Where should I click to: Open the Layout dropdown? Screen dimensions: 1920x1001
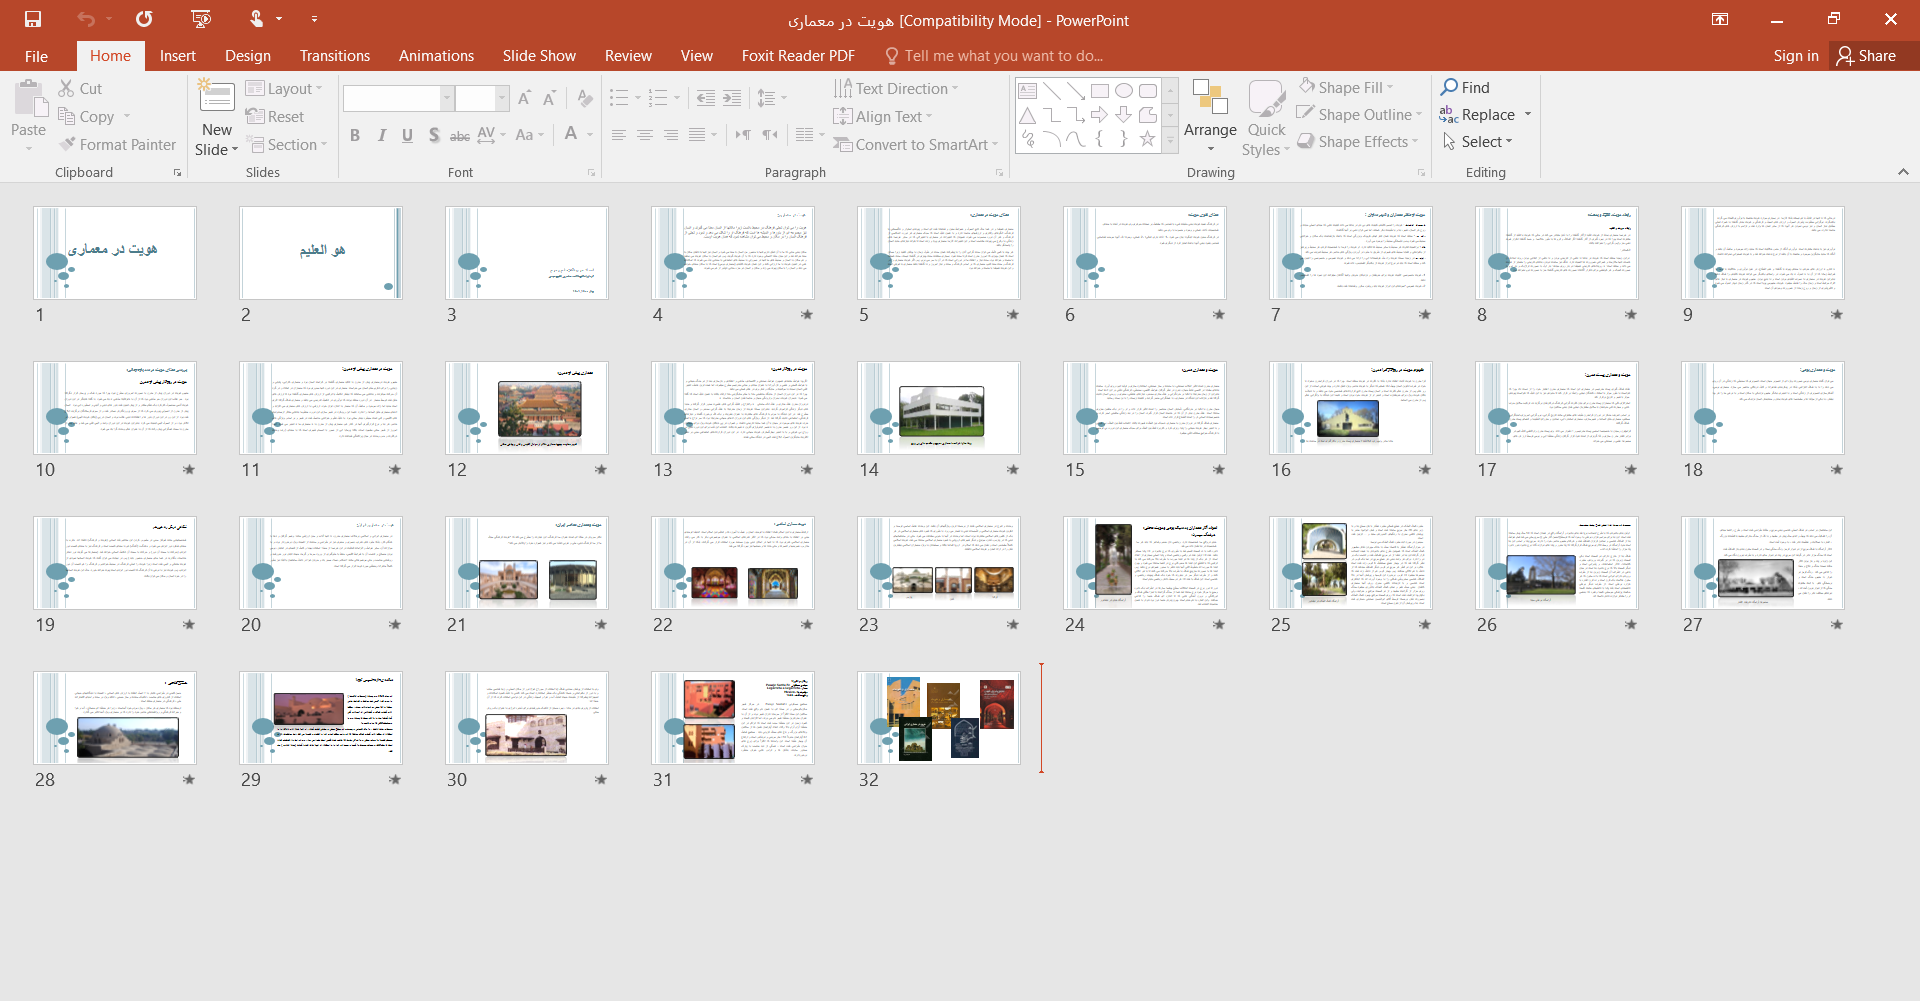[x=286, y=89]
